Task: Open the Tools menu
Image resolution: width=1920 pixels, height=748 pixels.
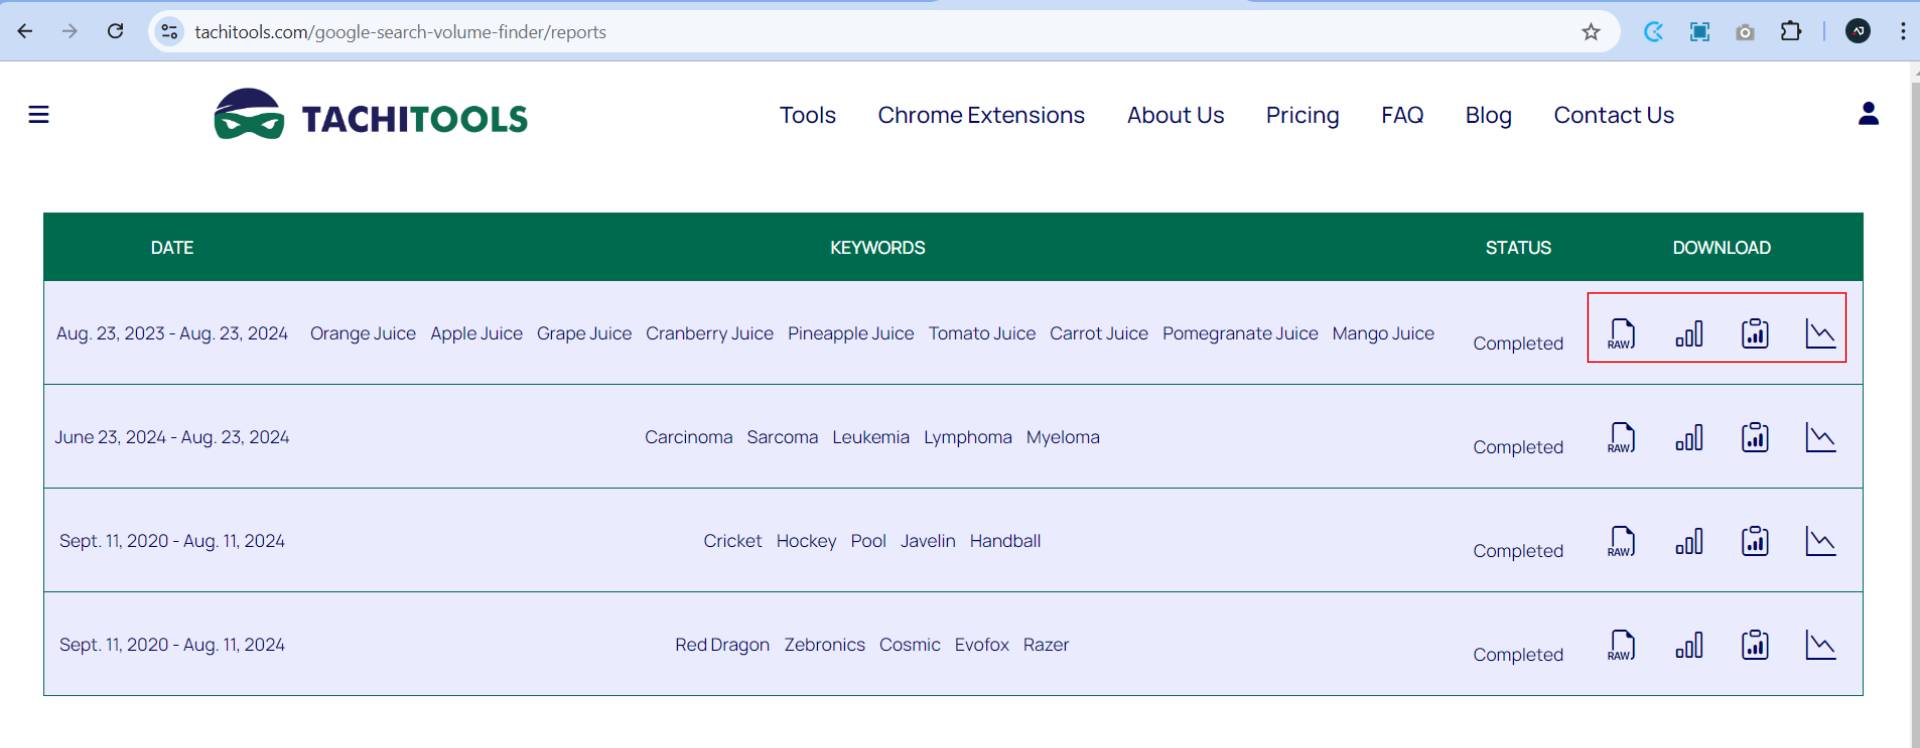Action: [807, 115]
